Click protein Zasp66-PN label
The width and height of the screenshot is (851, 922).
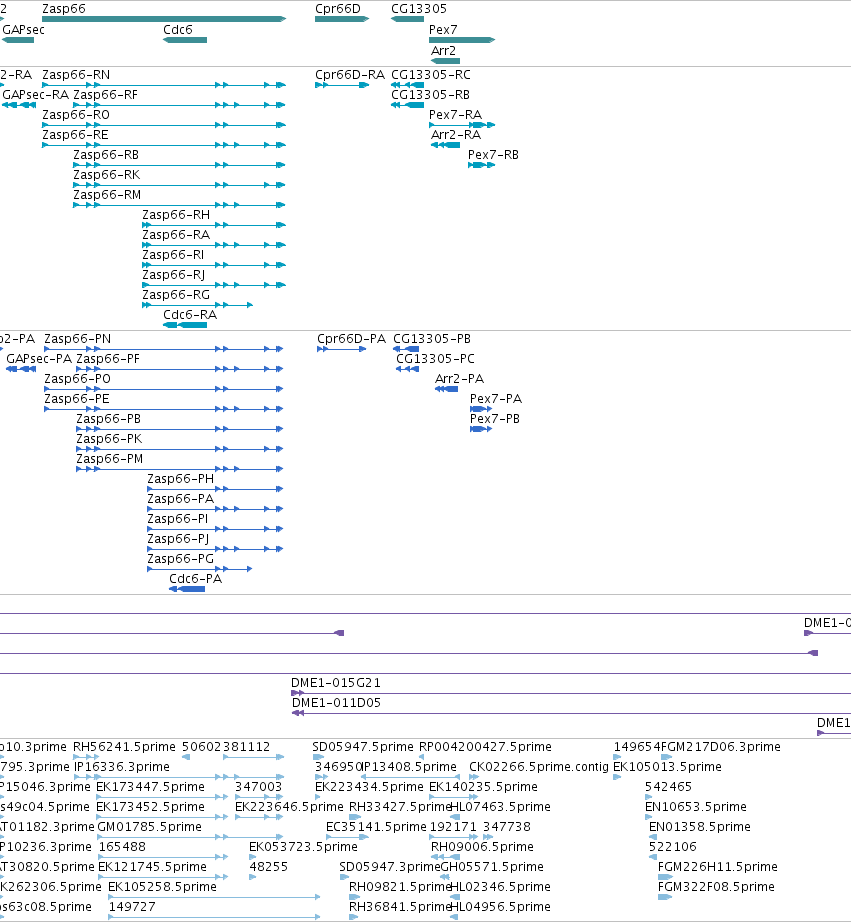(x=78, y=339)
